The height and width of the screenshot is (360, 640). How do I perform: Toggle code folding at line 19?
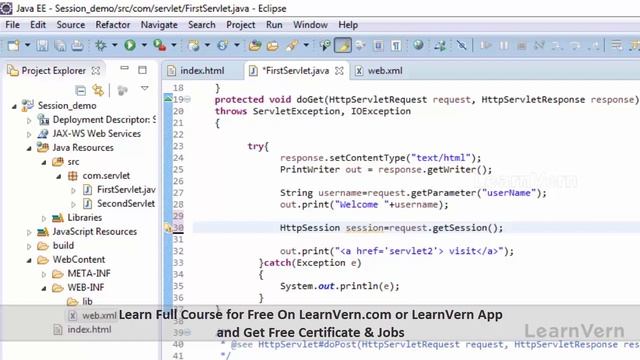click(187, 99)
